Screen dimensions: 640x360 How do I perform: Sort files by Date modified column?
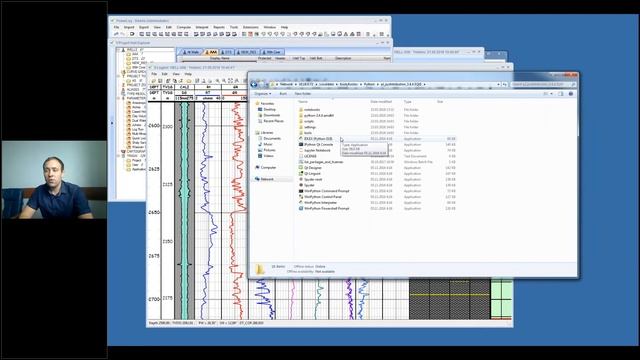pos(381,102)
